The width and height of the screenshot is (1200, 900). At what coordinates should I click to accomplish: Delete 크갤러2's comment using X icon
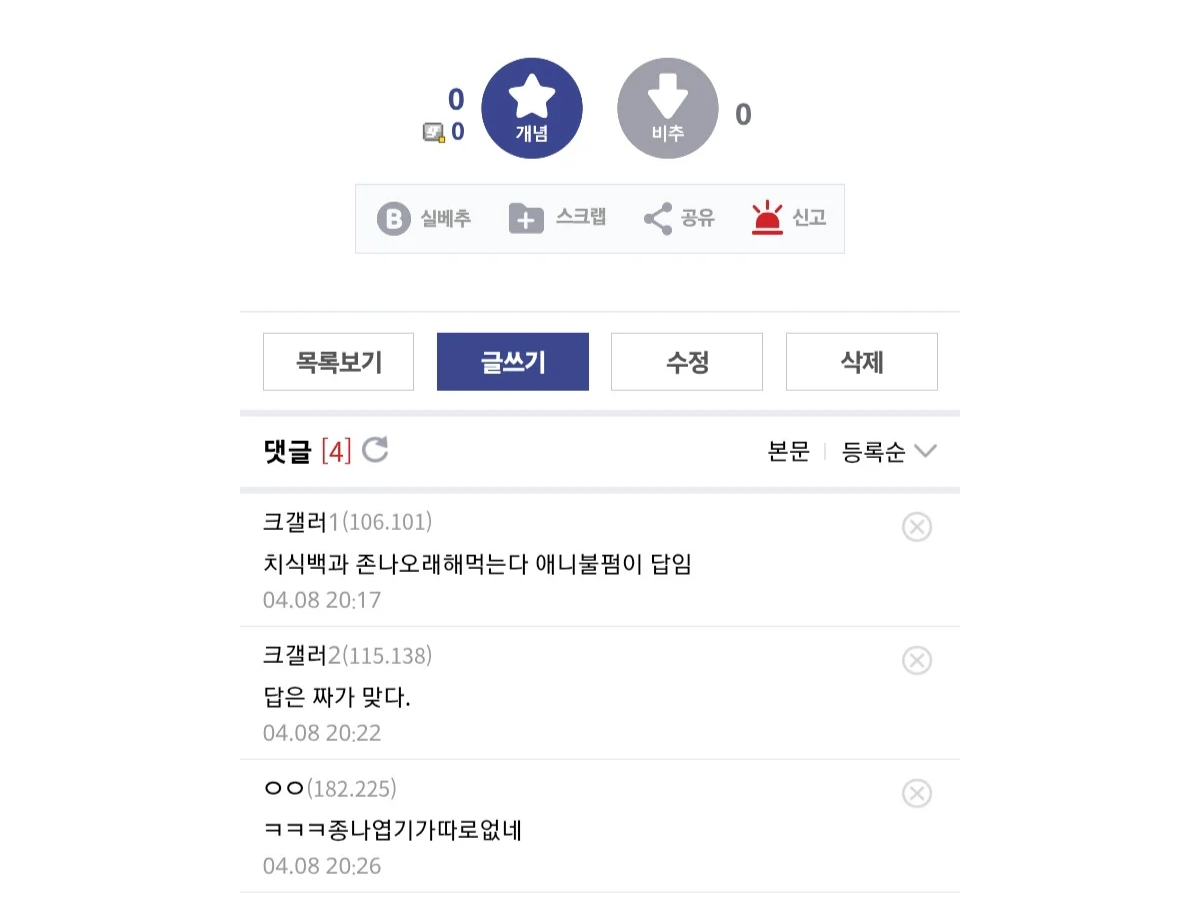click(916, 660)
